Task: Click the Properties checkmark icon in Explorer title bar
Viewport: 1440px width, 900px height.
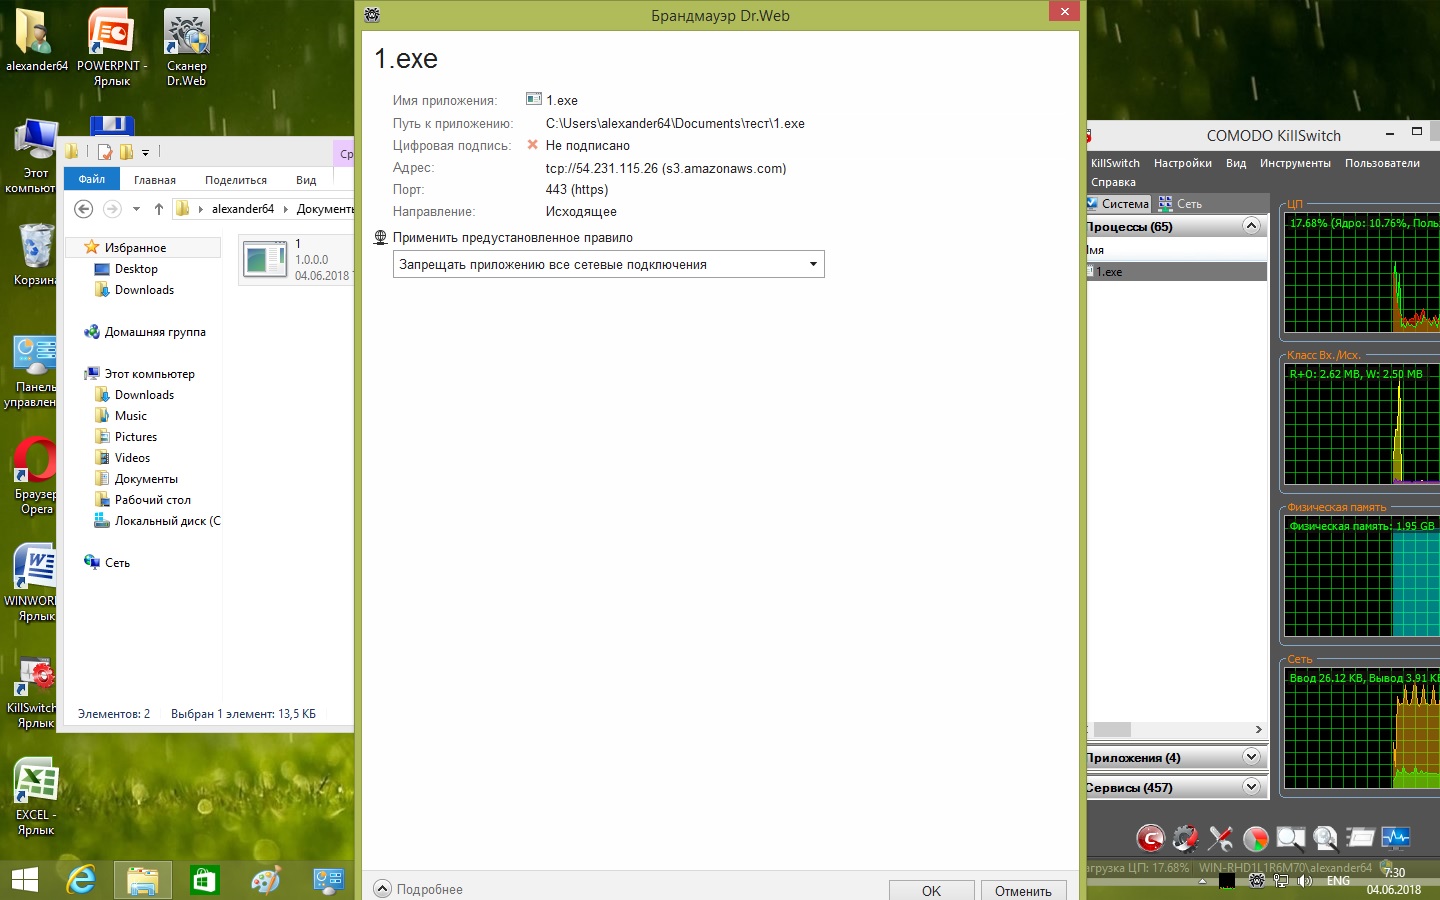Action: pos(105,152)
